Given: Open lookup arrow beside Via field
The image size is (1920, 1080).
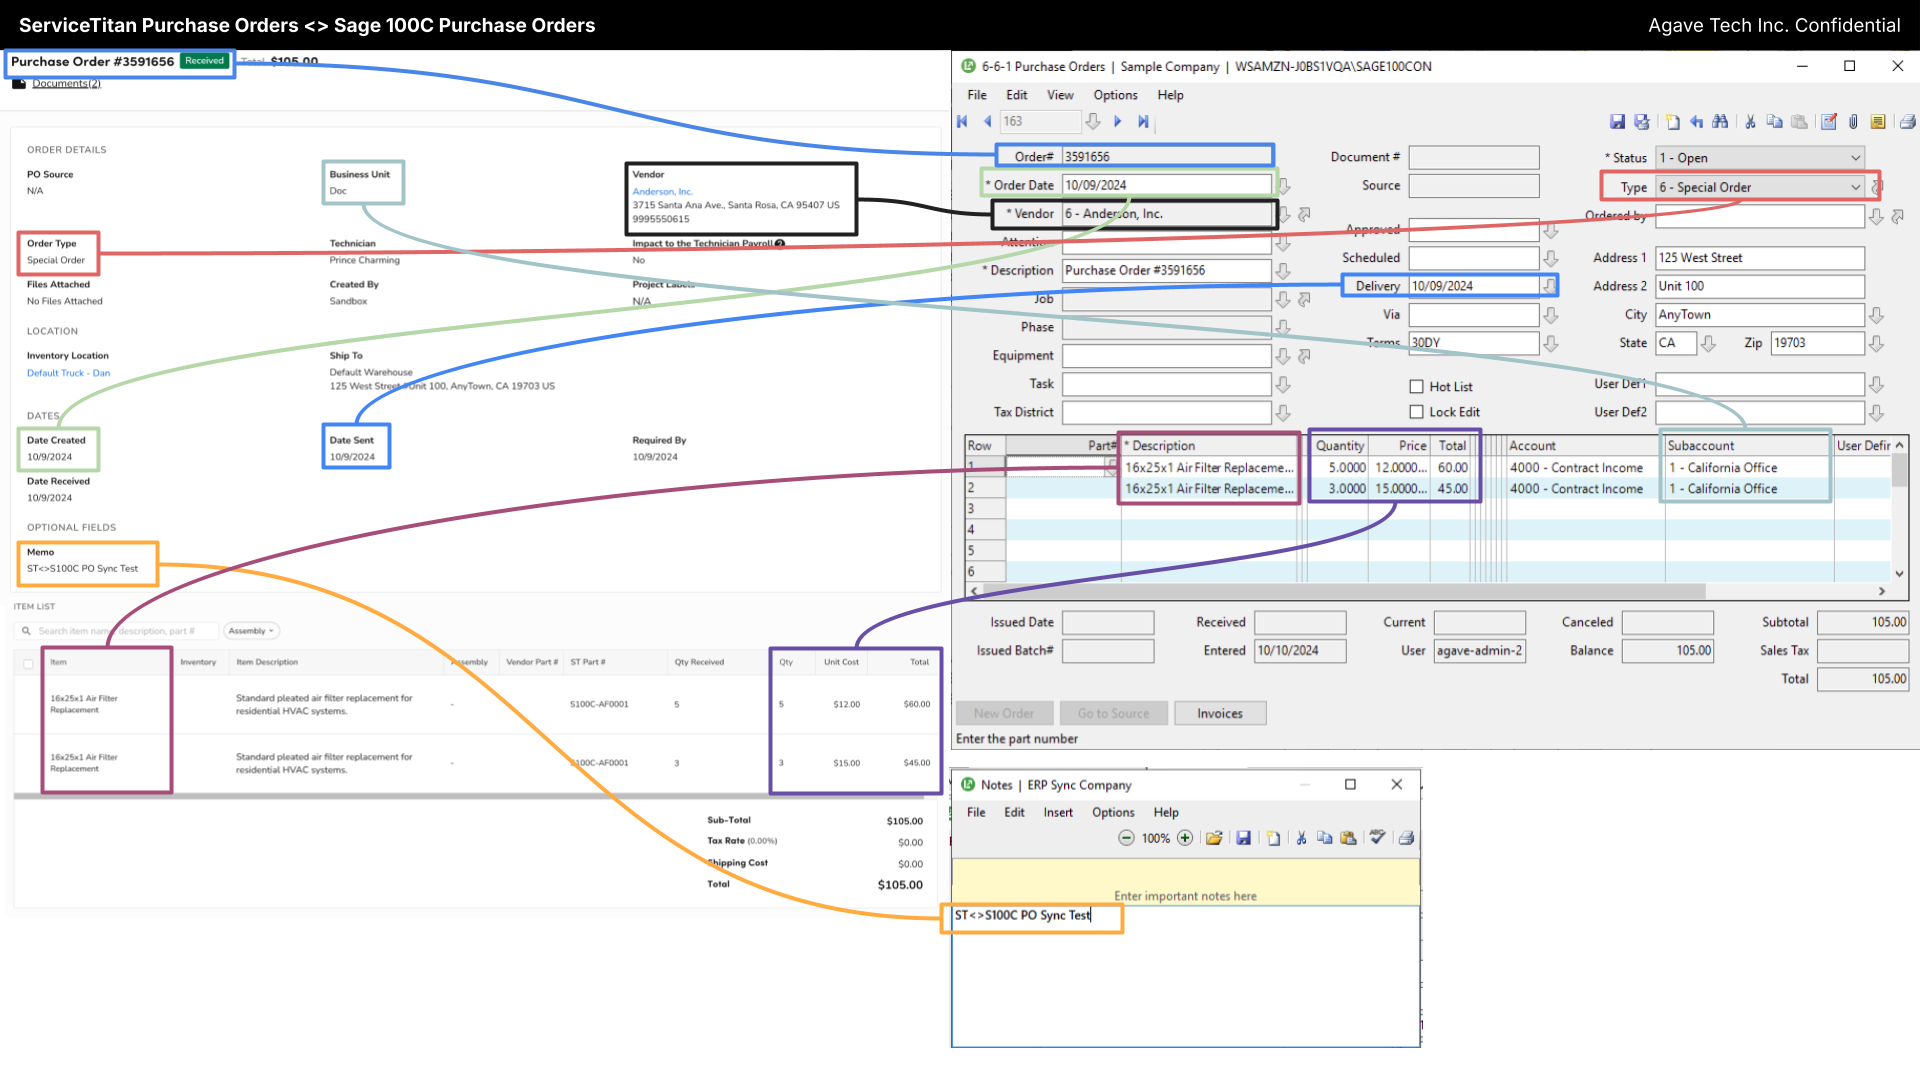Looking at the screenshot, I should pyautogui.click(x=1551, y=315).
